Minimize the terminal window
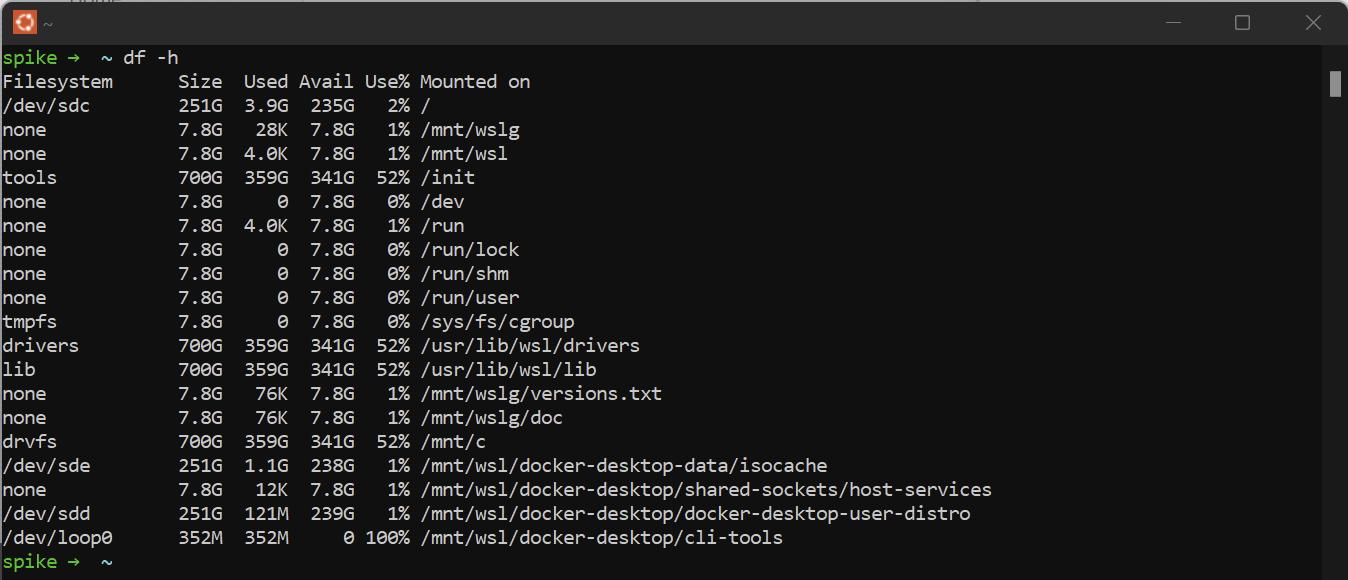This screenshot has height=580, width=1348. pyautogui.click(x=1172, y=22)
